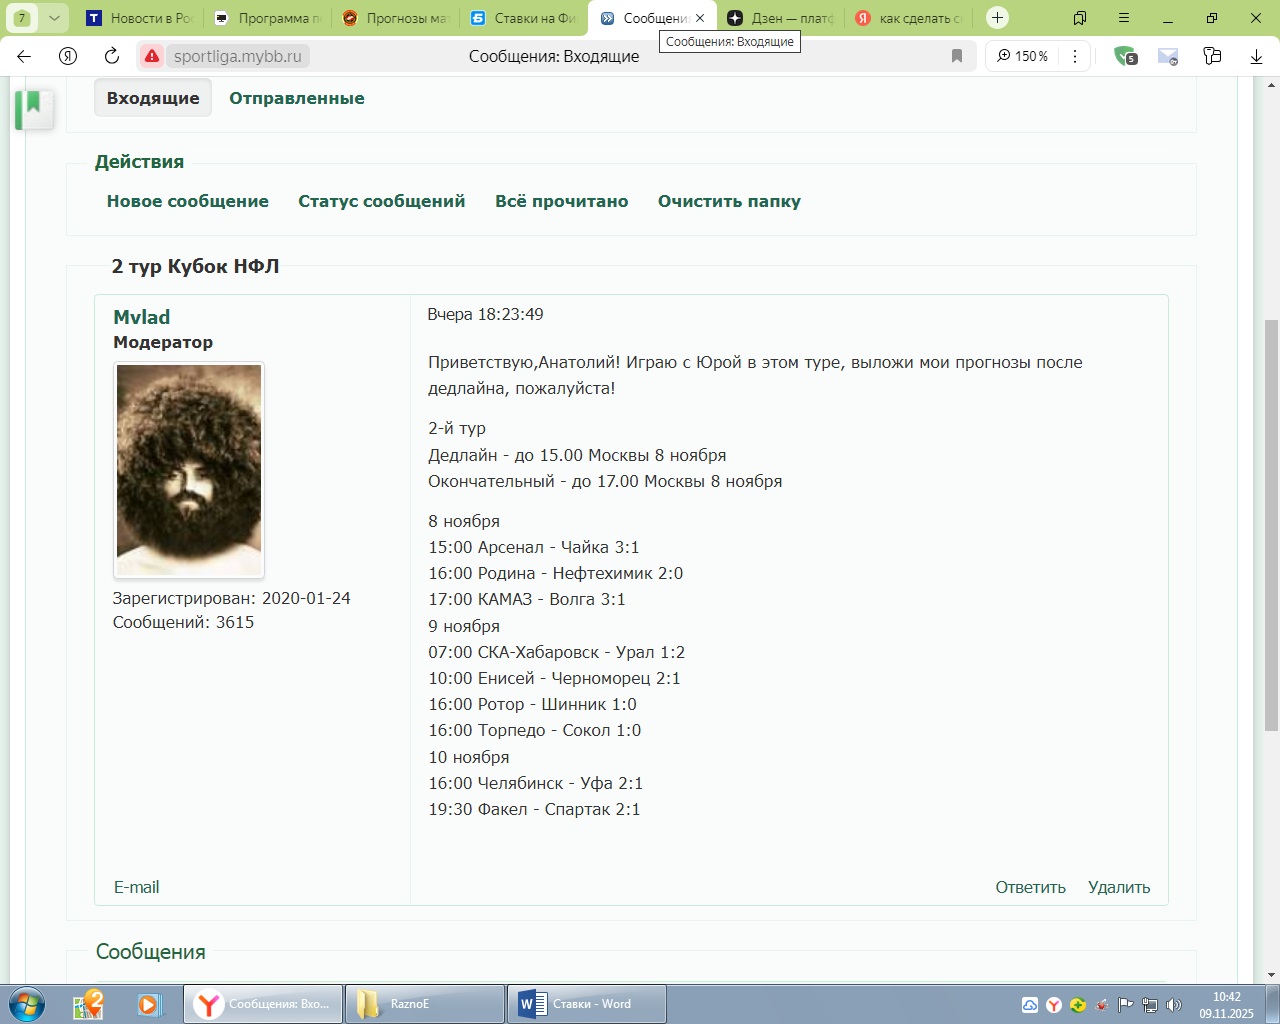Screen dimensions: 1280x1024
Task: Click Очистить папку
Action: point(729,201)
